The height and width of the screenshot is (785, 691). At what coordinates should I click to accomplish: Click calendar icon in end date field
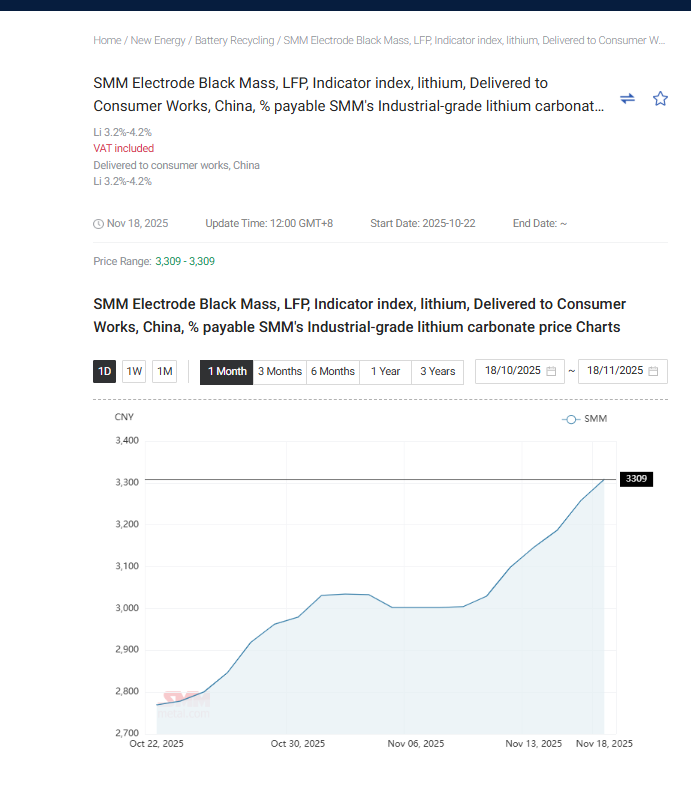653,371
